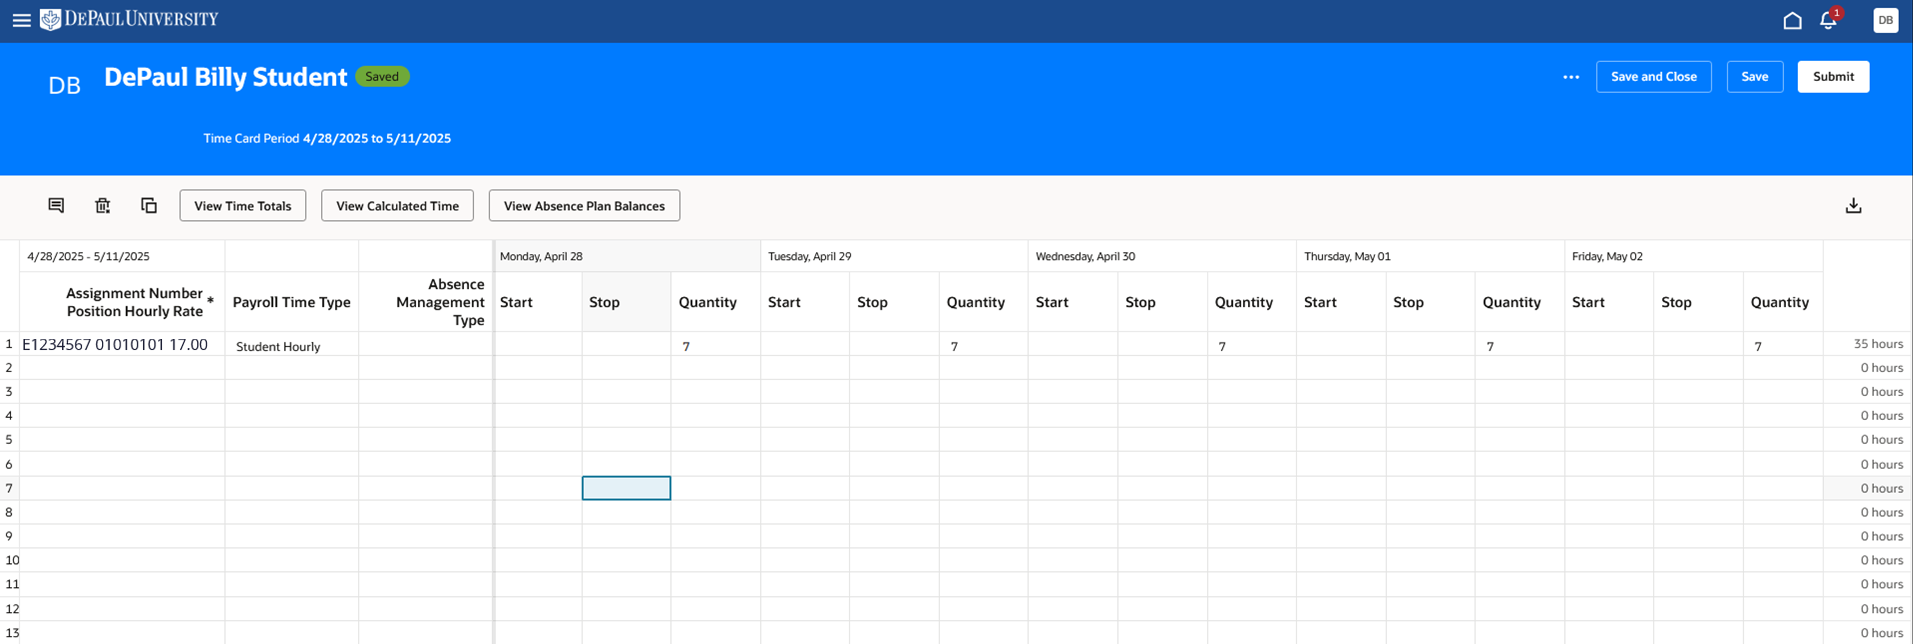The height and width of the screenshot is (644, 1913).
Task: Click the DePaul Billy Student title
Action: pos(225,77)
